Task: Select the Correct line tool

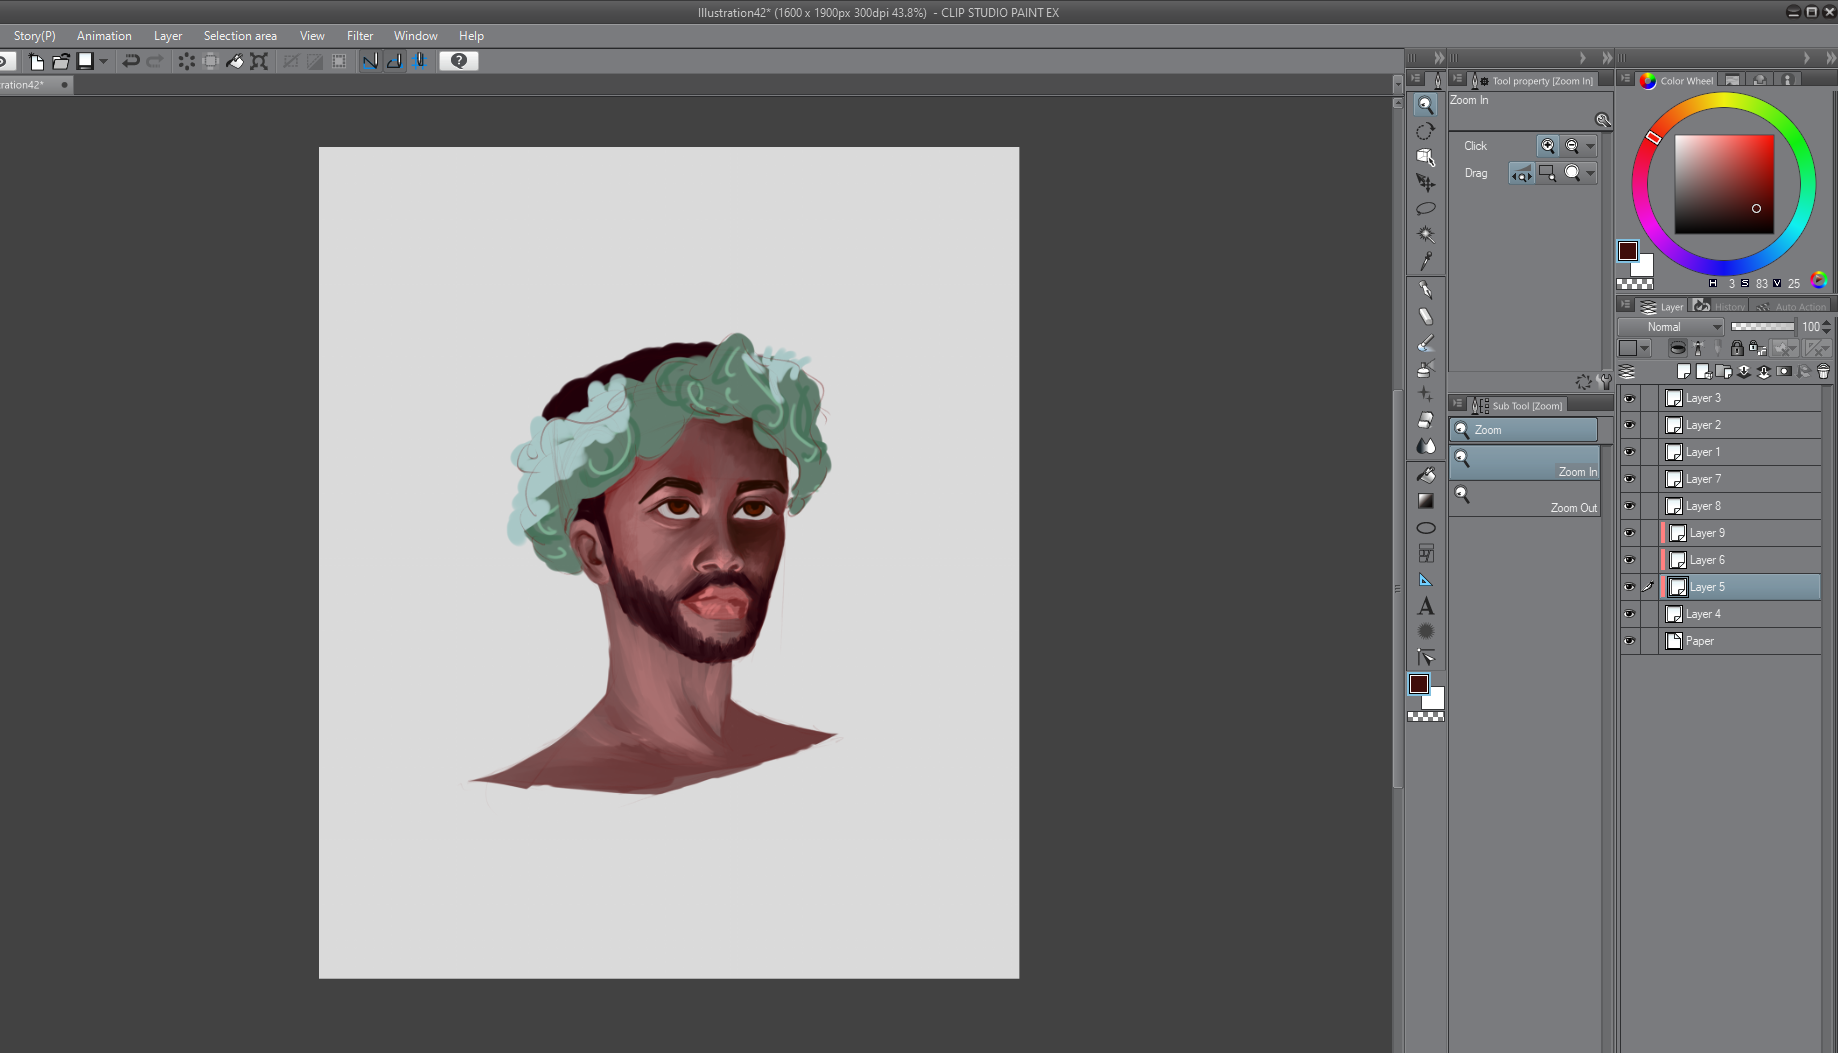Action: (1425, 657)
